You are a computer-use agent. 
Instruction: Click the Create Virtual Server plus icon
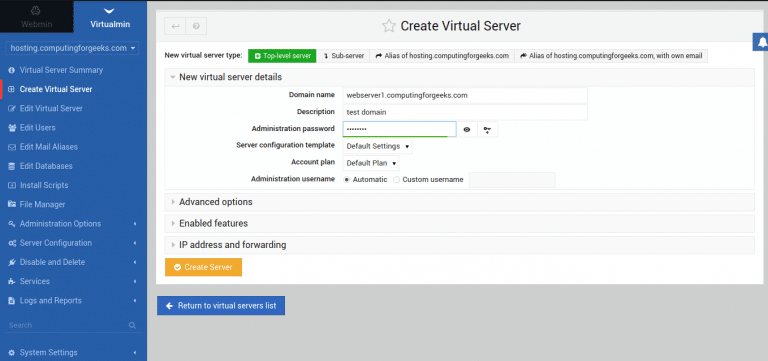point(11,89)
